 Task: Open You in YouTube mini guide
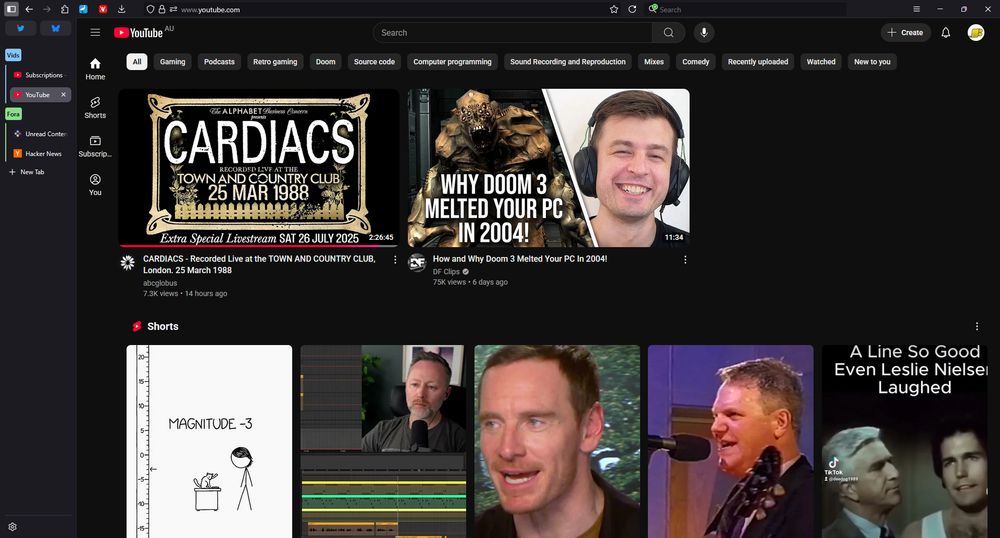pos(95,185)
